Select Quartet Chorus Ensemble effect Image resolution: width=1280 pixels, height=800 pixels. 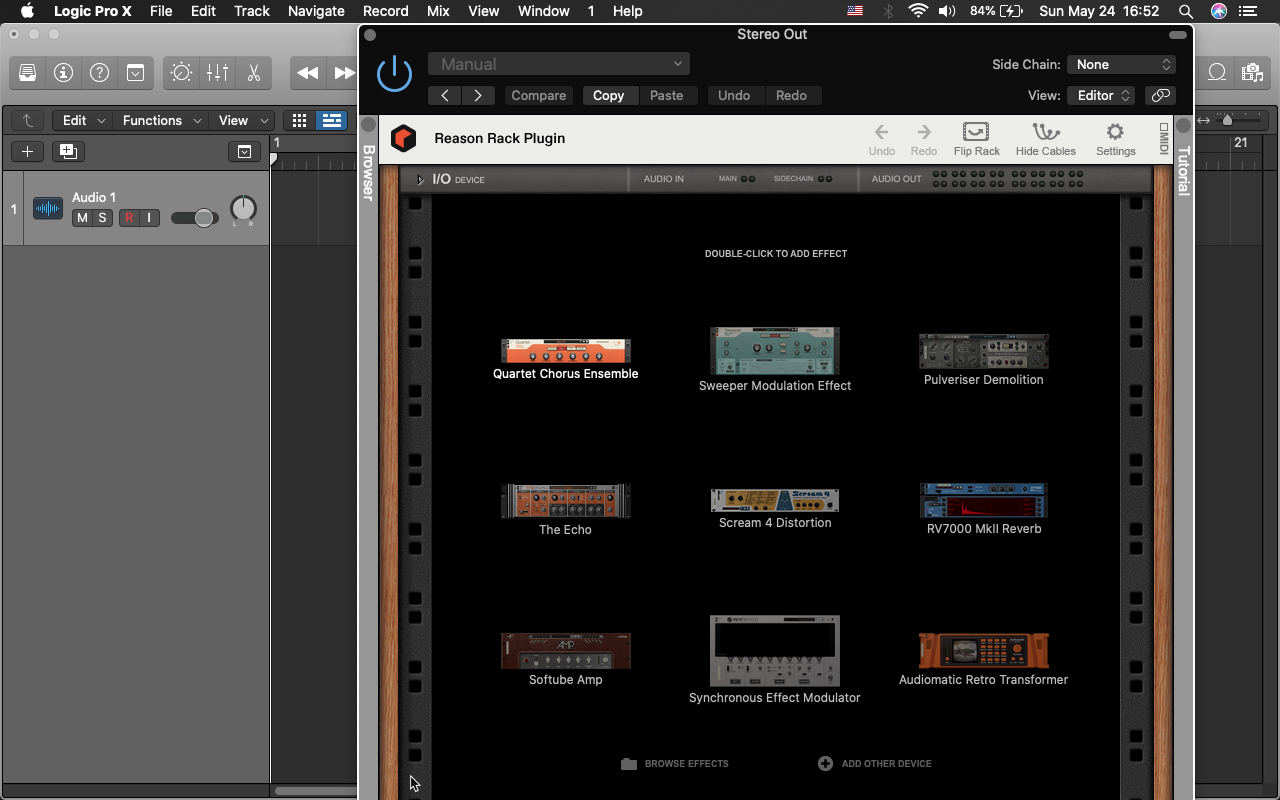click(x=566, y=359)
